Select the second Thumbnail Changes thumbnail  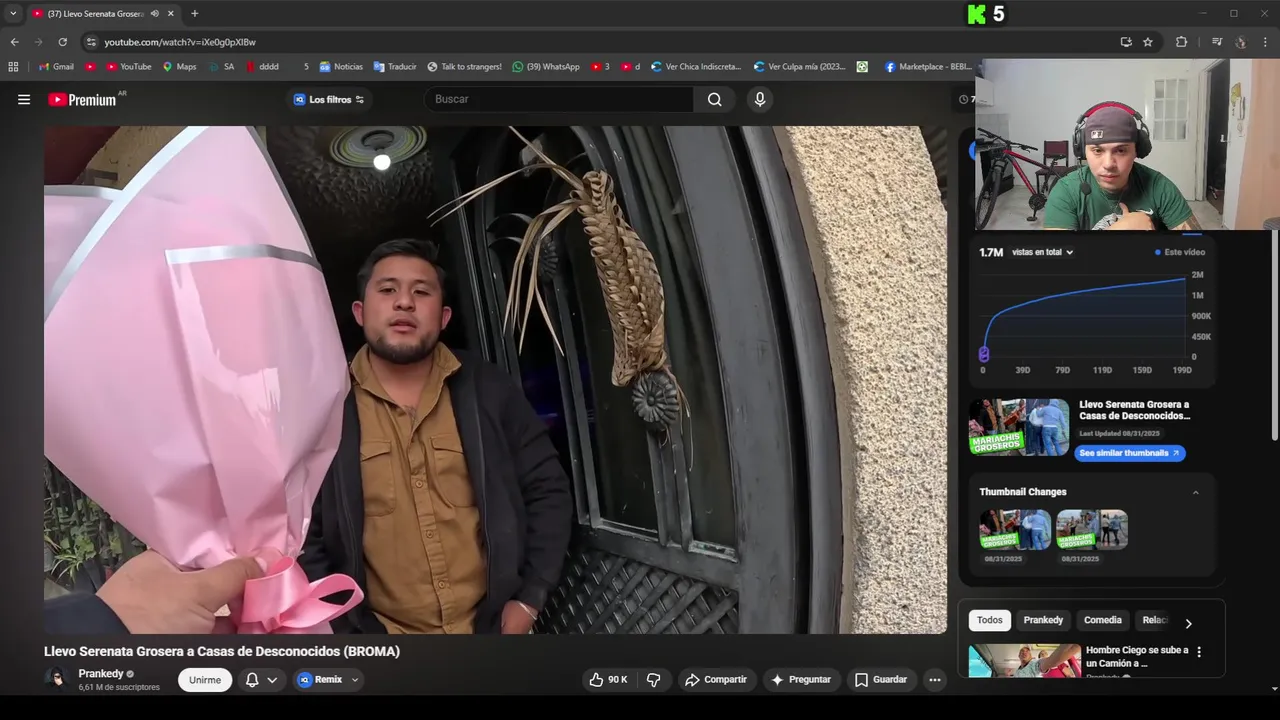pyautogui.click(x=1092, y=530)
